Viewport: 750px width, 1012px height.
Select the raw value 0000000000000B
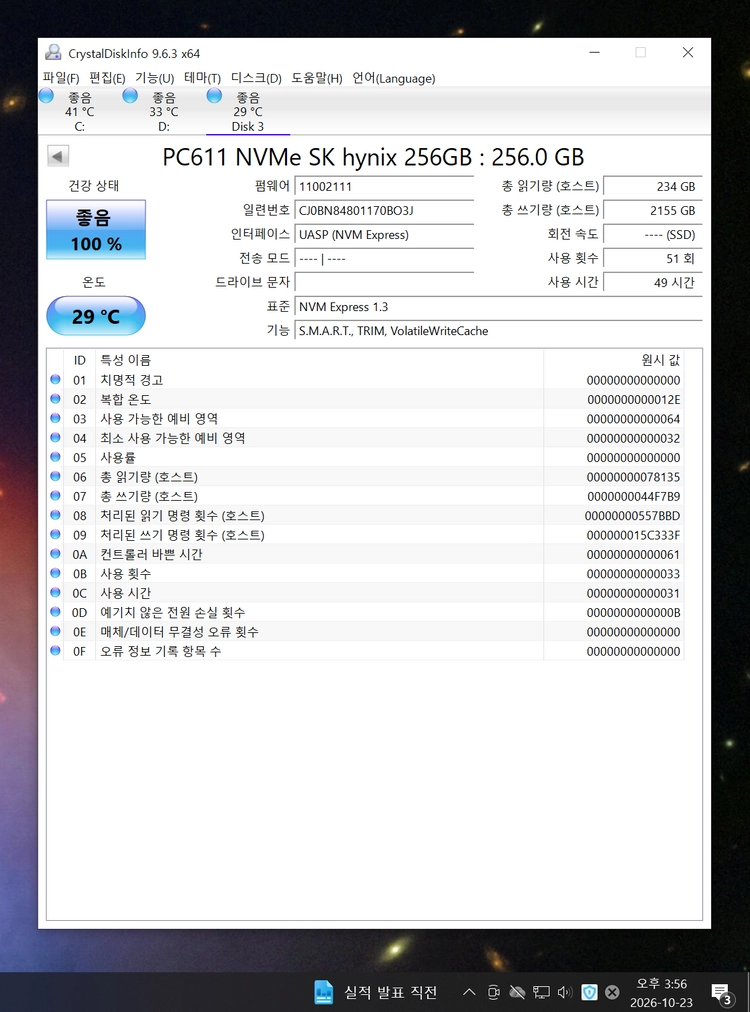pos(633,612)
